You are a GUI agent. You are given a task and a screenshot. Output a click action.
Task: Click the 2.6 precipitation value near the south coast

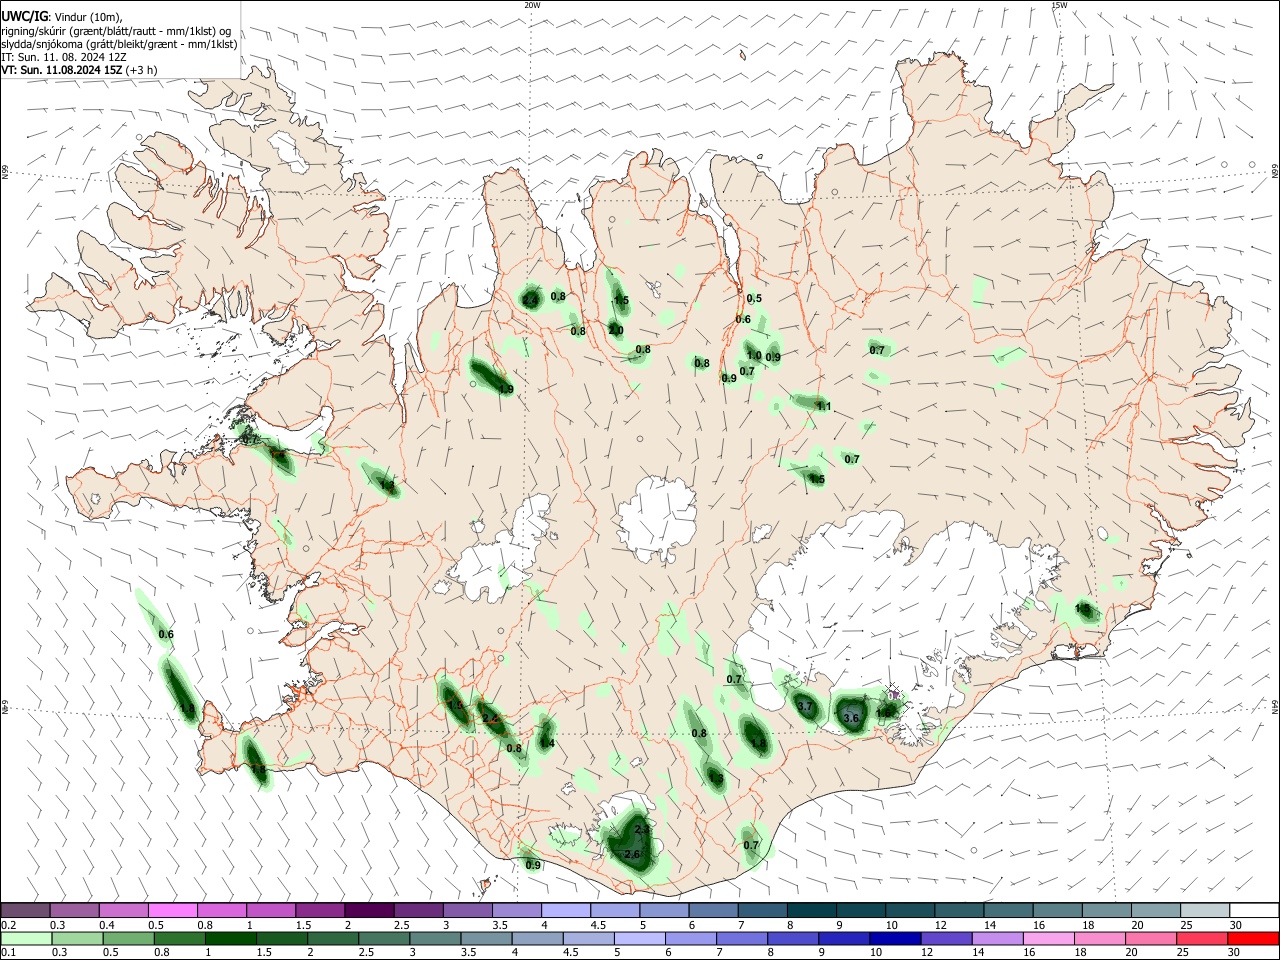(631, 854)
